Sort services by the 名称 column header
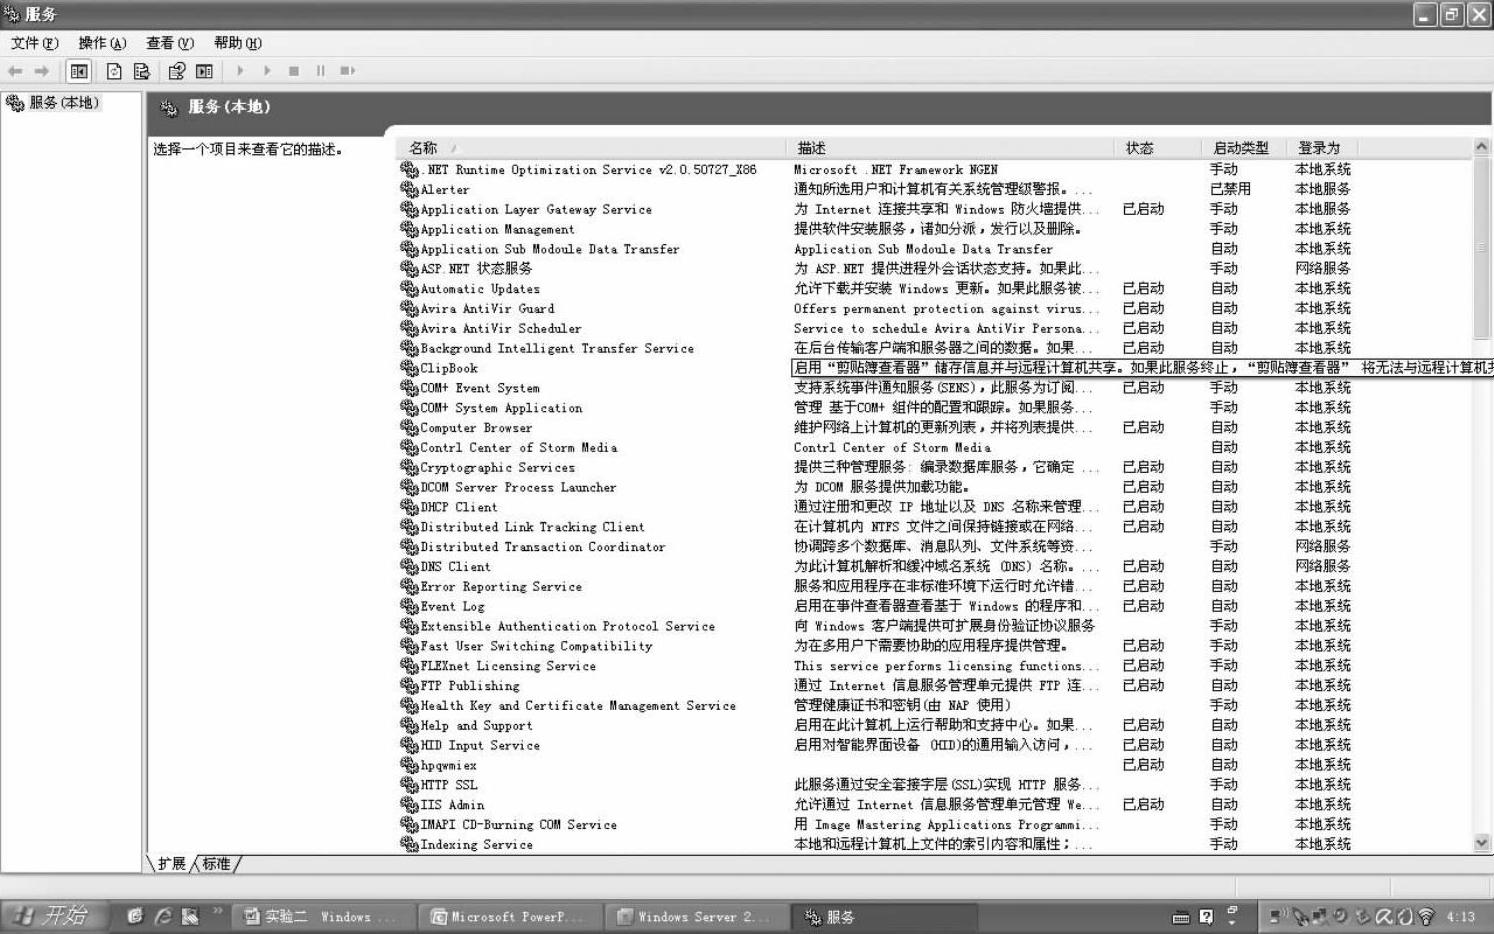1494x934 pixels. pyautogui.click(x=590, y=148)
